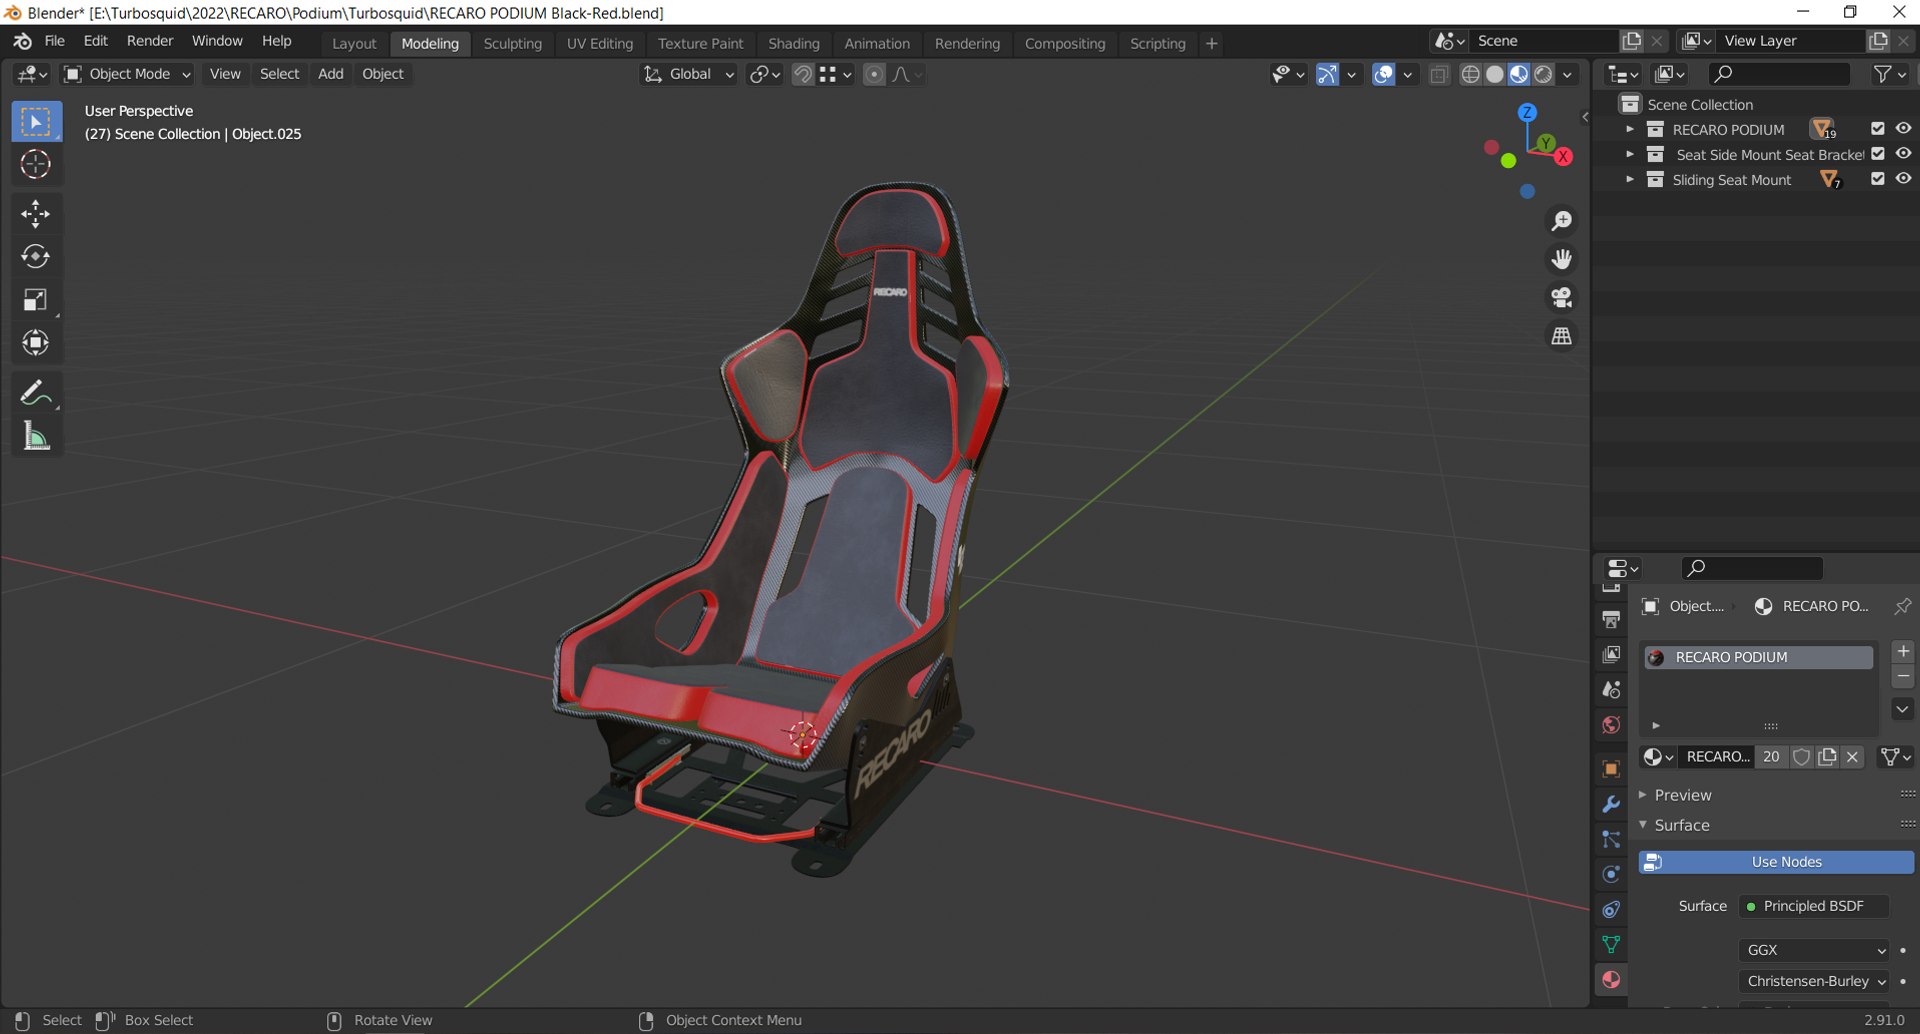Screen dimensions: 1920x1034
Task: Open the Object properties orange square tab
Action: coord(1611,769)
